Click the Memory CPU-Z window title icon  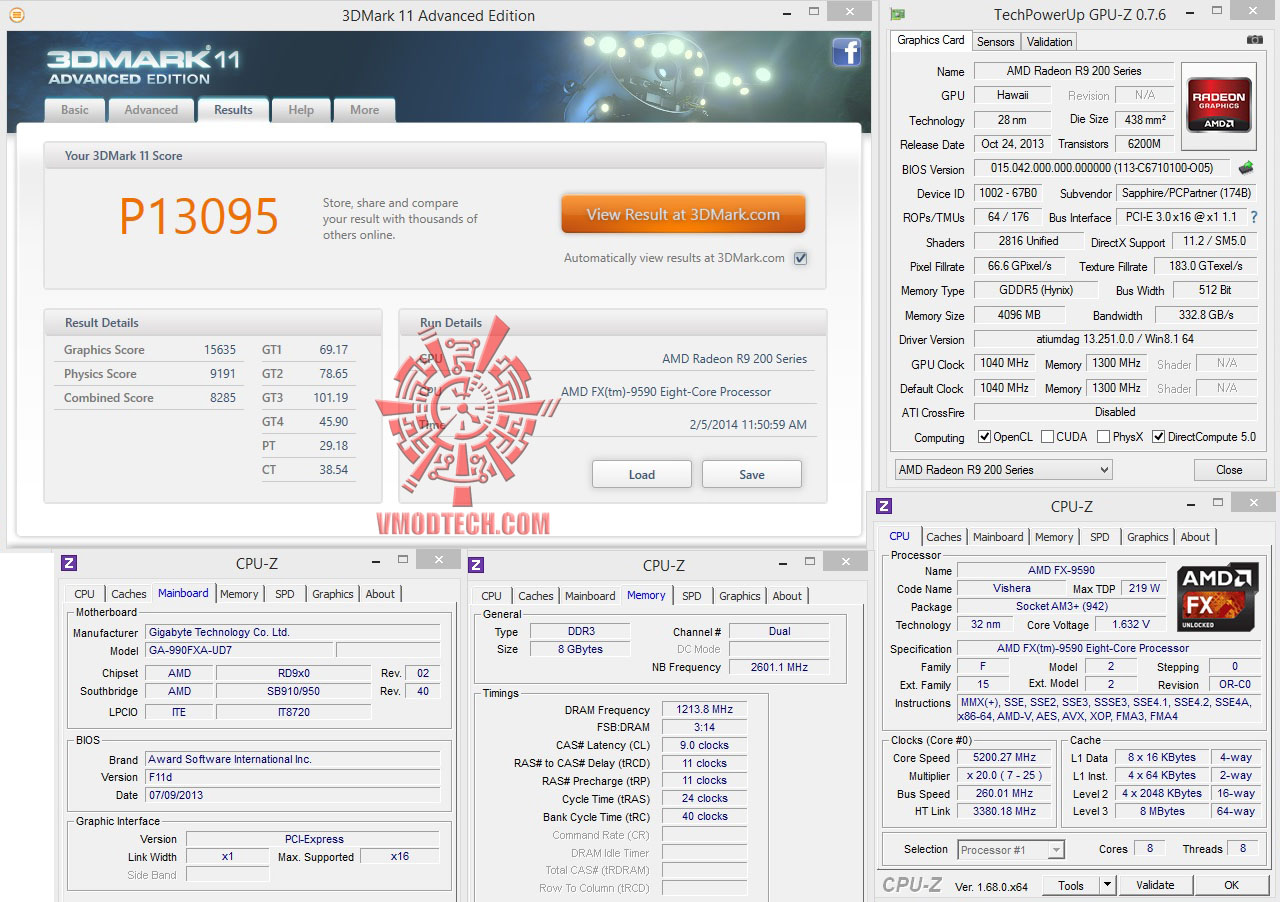click(476, 565)
